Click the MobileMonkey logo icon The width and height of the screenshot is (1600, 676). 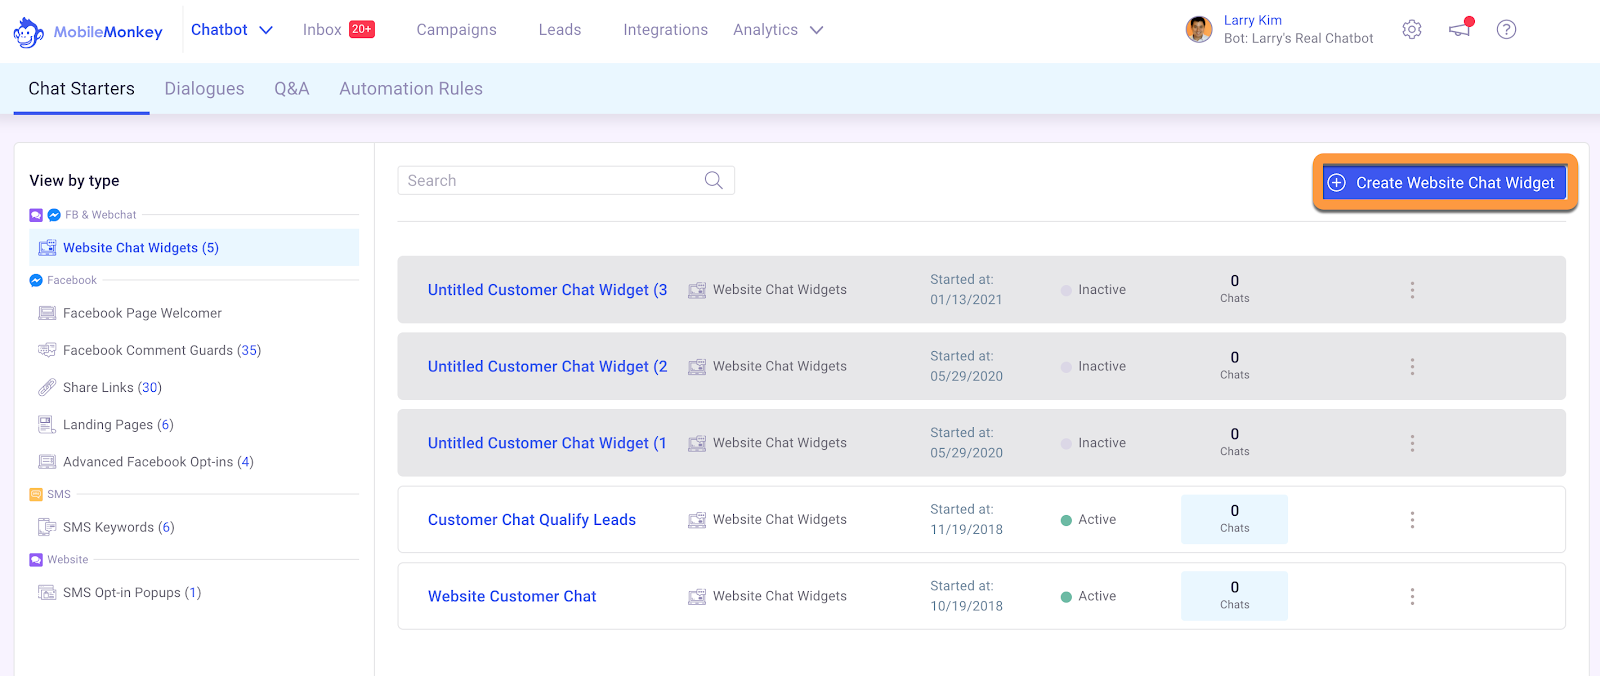pyautogui.click(x=28, y=32)
